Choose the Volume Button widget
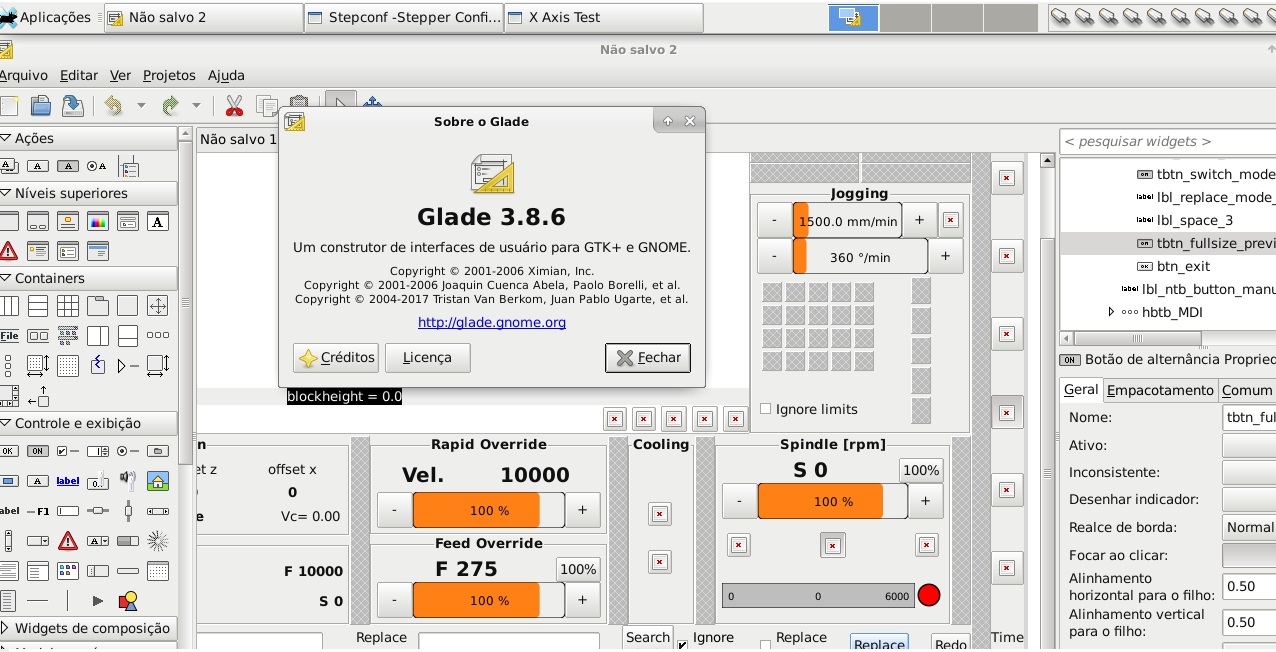This screenshot has width=1276, height=652. tap(128, 481)
